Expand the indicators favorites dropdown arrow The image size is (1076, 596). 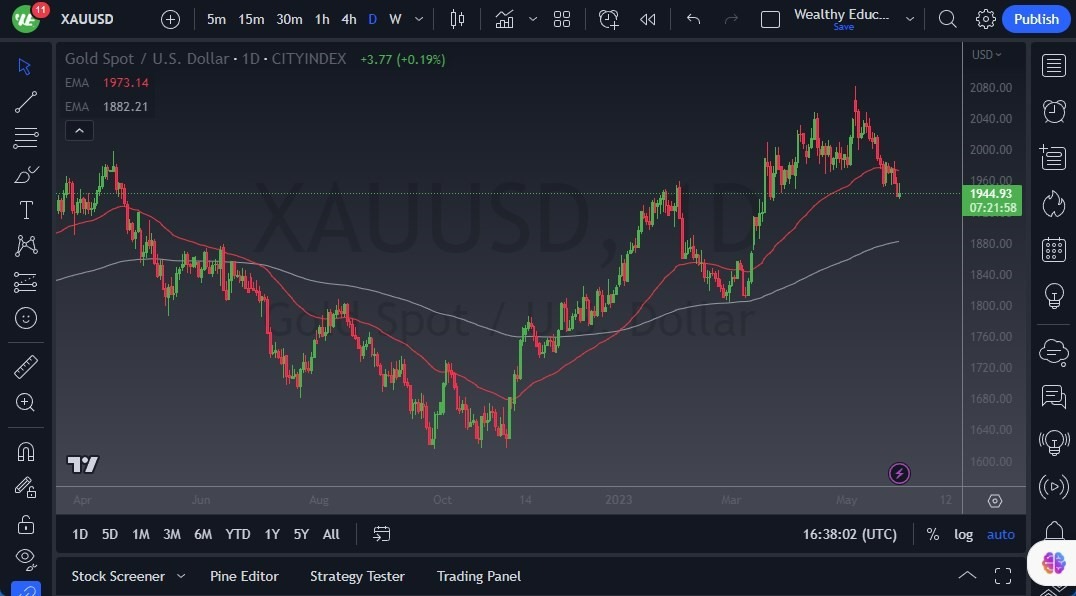click(533, 19)
